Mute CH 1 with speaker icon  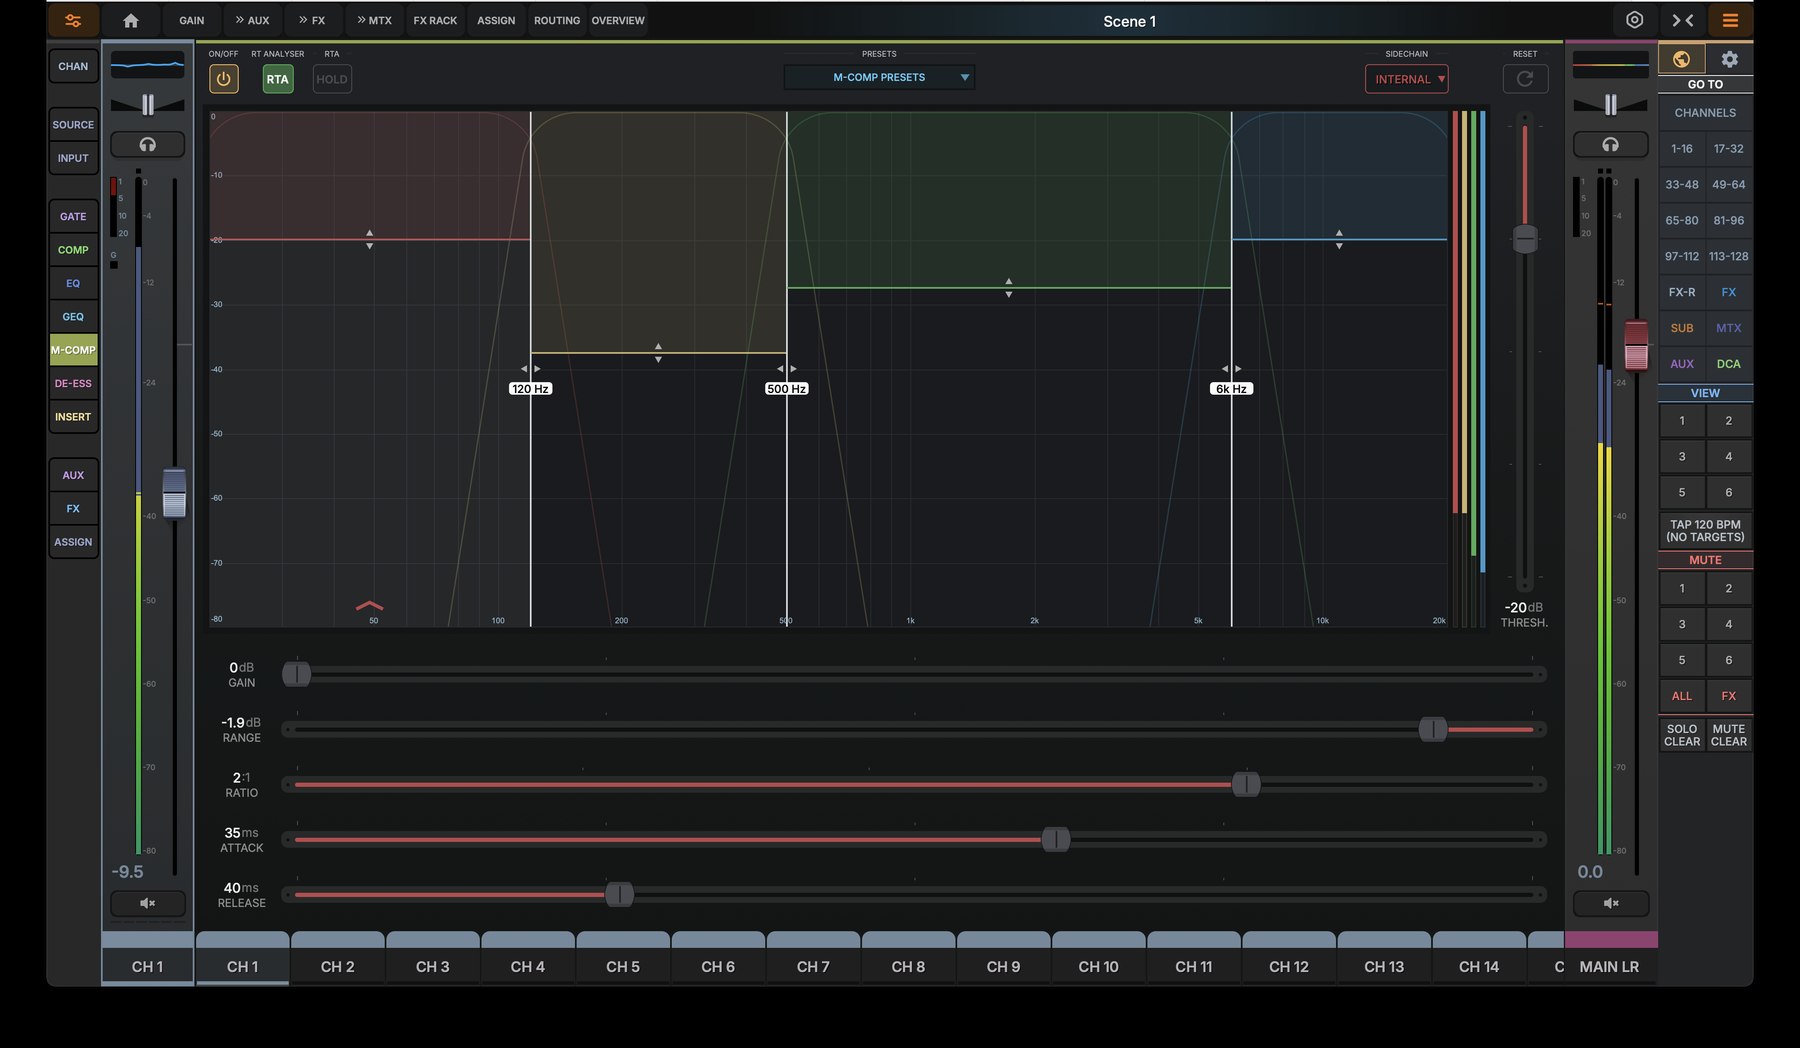pos(147,903)
